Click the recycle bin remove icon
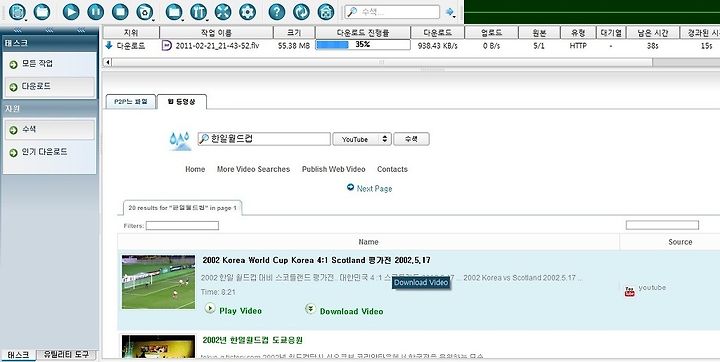This screenshot has width=720, height=362. [x=145, y=11]
